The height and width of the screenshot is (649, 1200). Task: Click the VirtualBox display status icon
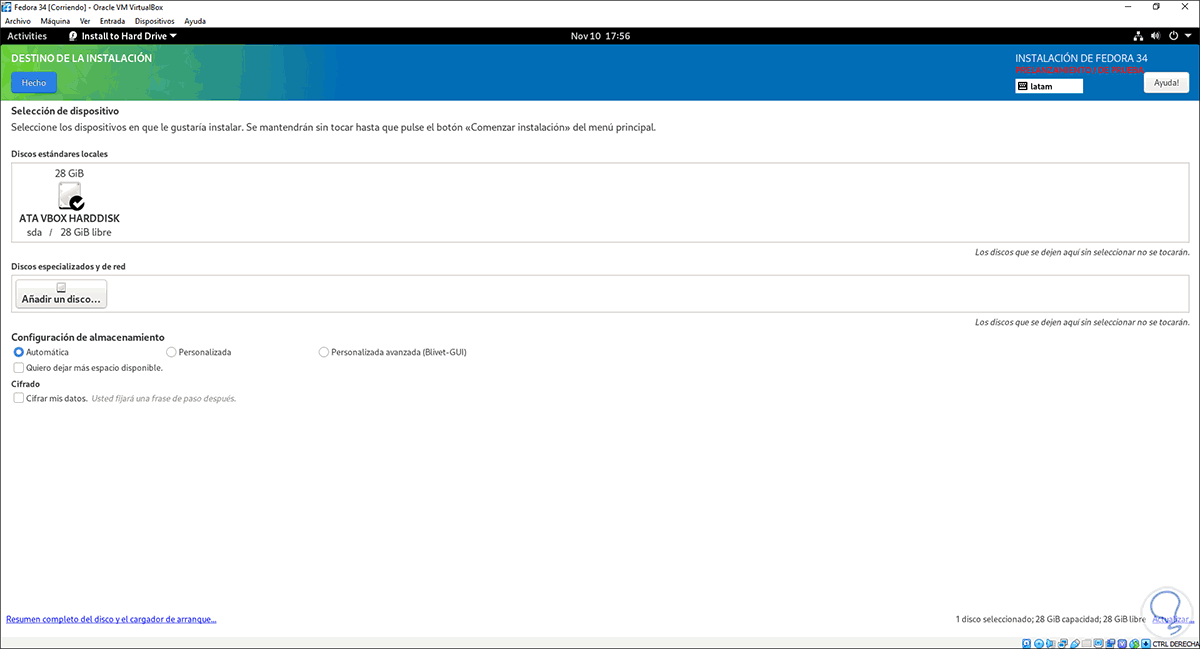click(x=1098, y=643)
